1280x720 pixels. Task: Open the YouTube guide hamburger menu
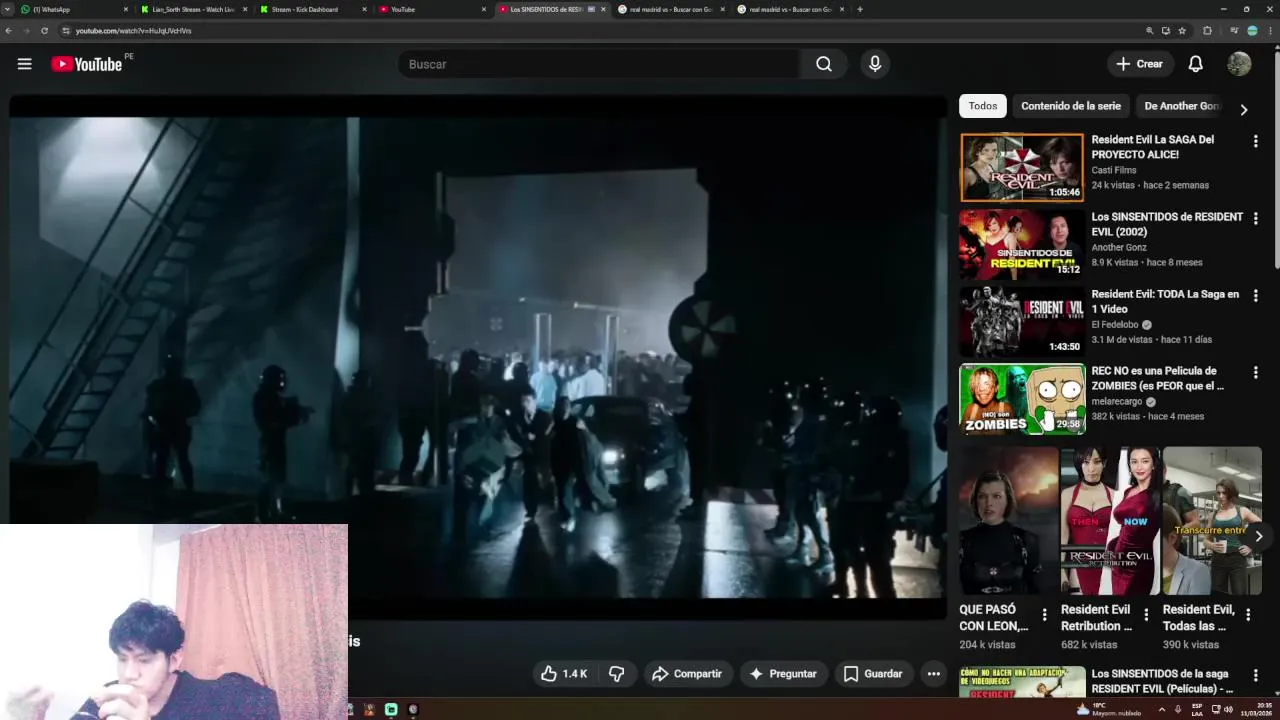[x=24, y=64]
